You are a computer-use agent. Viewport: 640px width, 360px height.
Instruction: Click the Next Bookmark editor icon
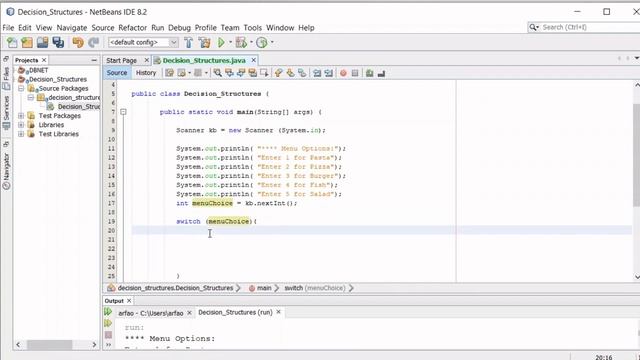[291, 73]
